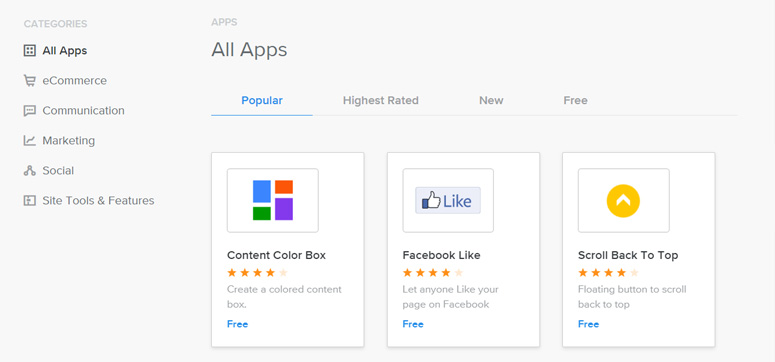
Task: Click the Social nodes icon
Action: (30, 171)
